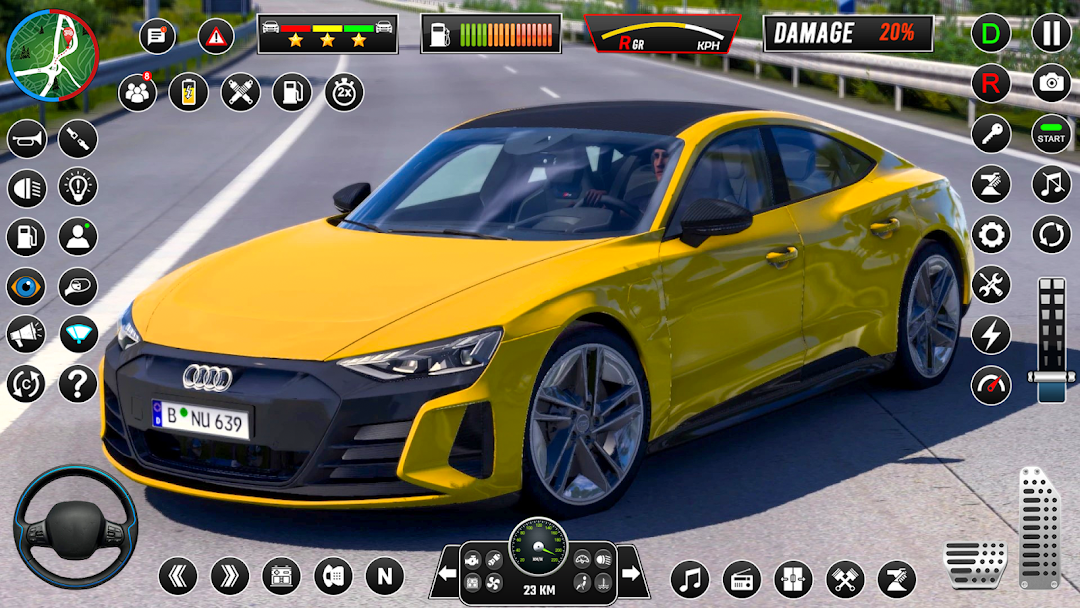The image size is (1080, 608).
Task: Toggle the fan icon on the dashboard panel
Action: click(493, 584)
